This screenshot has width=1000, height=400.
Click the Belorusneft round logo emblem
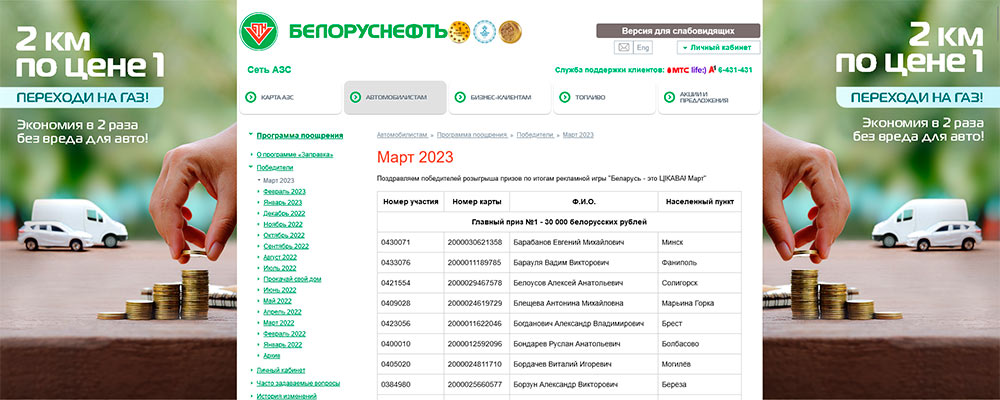(x=258, y=31)
